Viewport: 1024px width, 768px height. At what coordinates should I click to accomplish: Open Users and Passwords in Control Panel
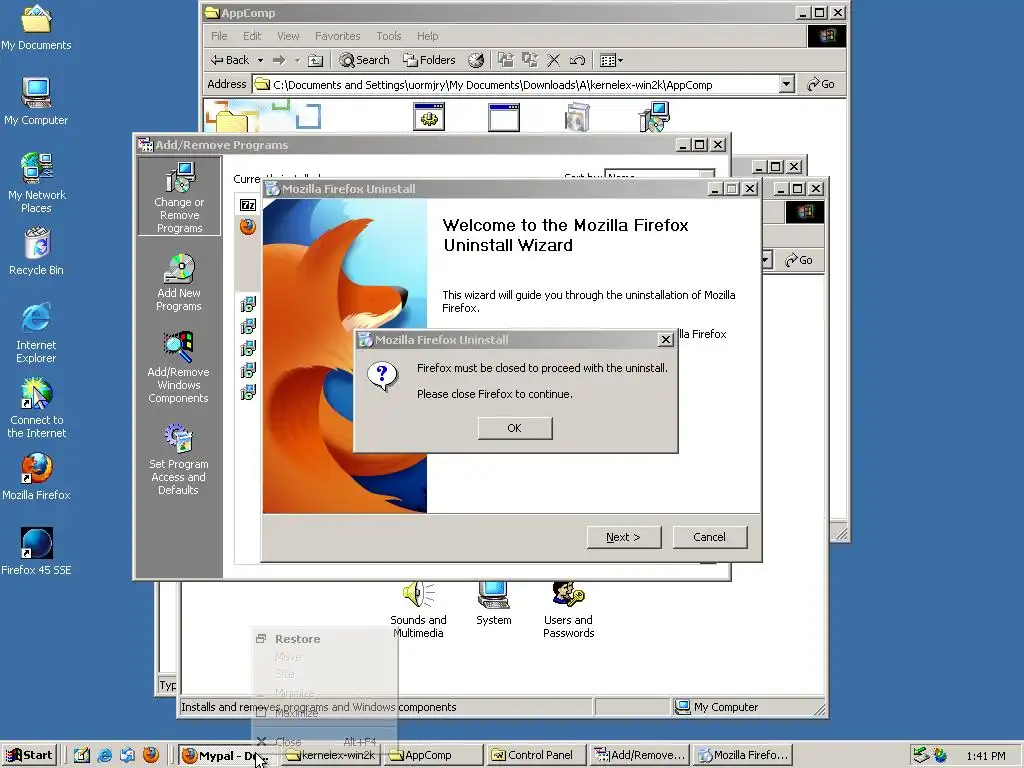568,610
